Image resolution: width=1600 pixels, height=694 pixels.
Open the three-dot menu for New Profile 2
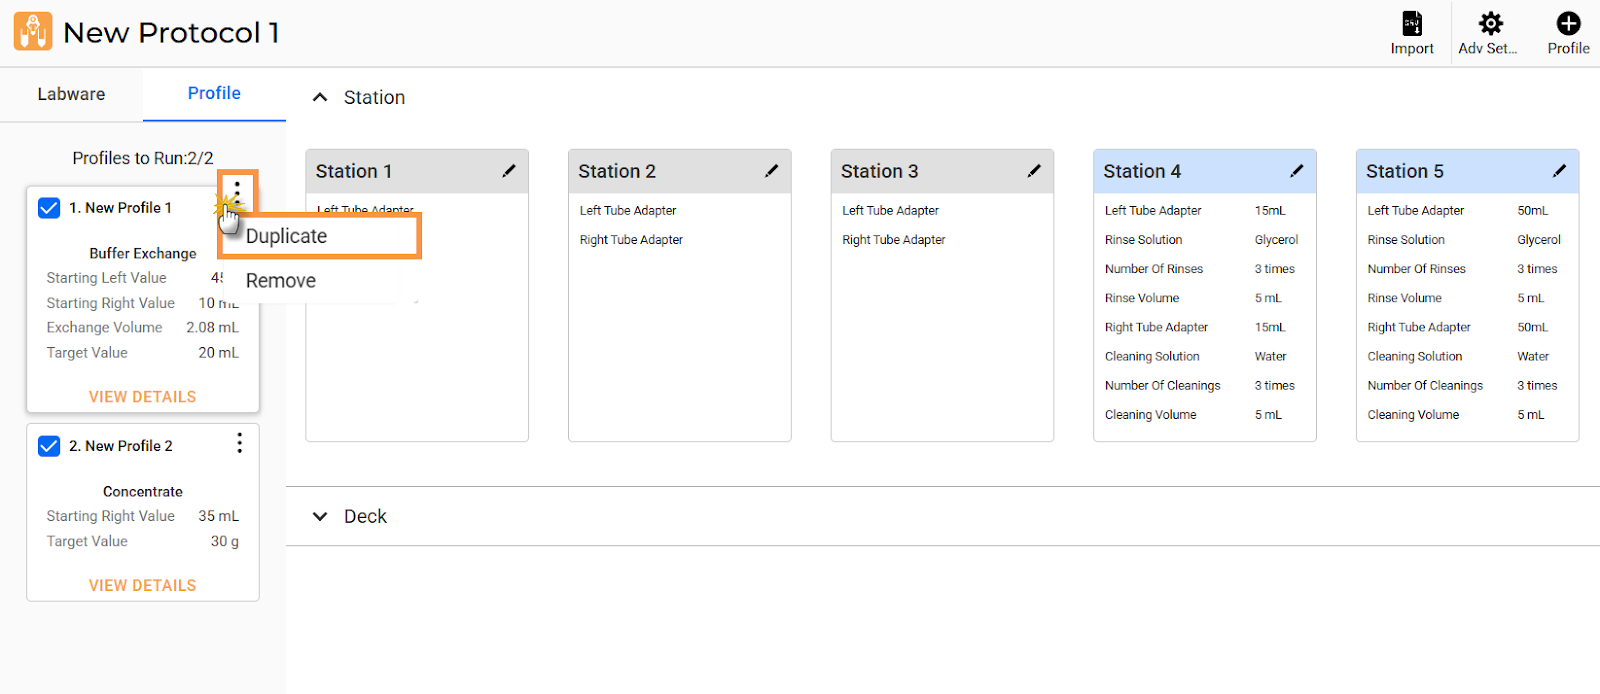[x=239, y=443]
